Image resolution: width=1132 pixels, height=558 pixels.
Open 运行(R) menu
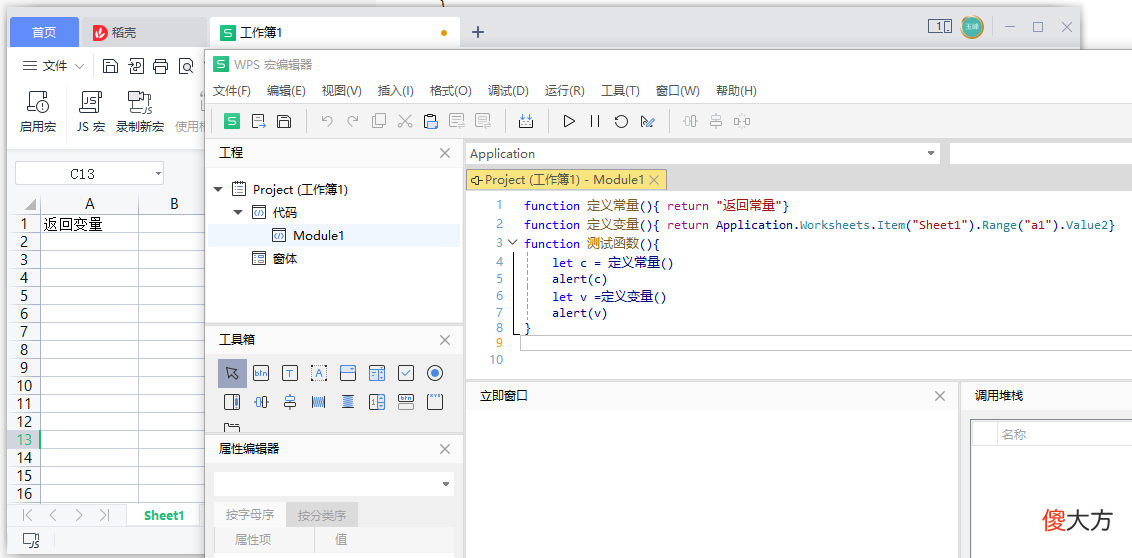coord(565,91)
